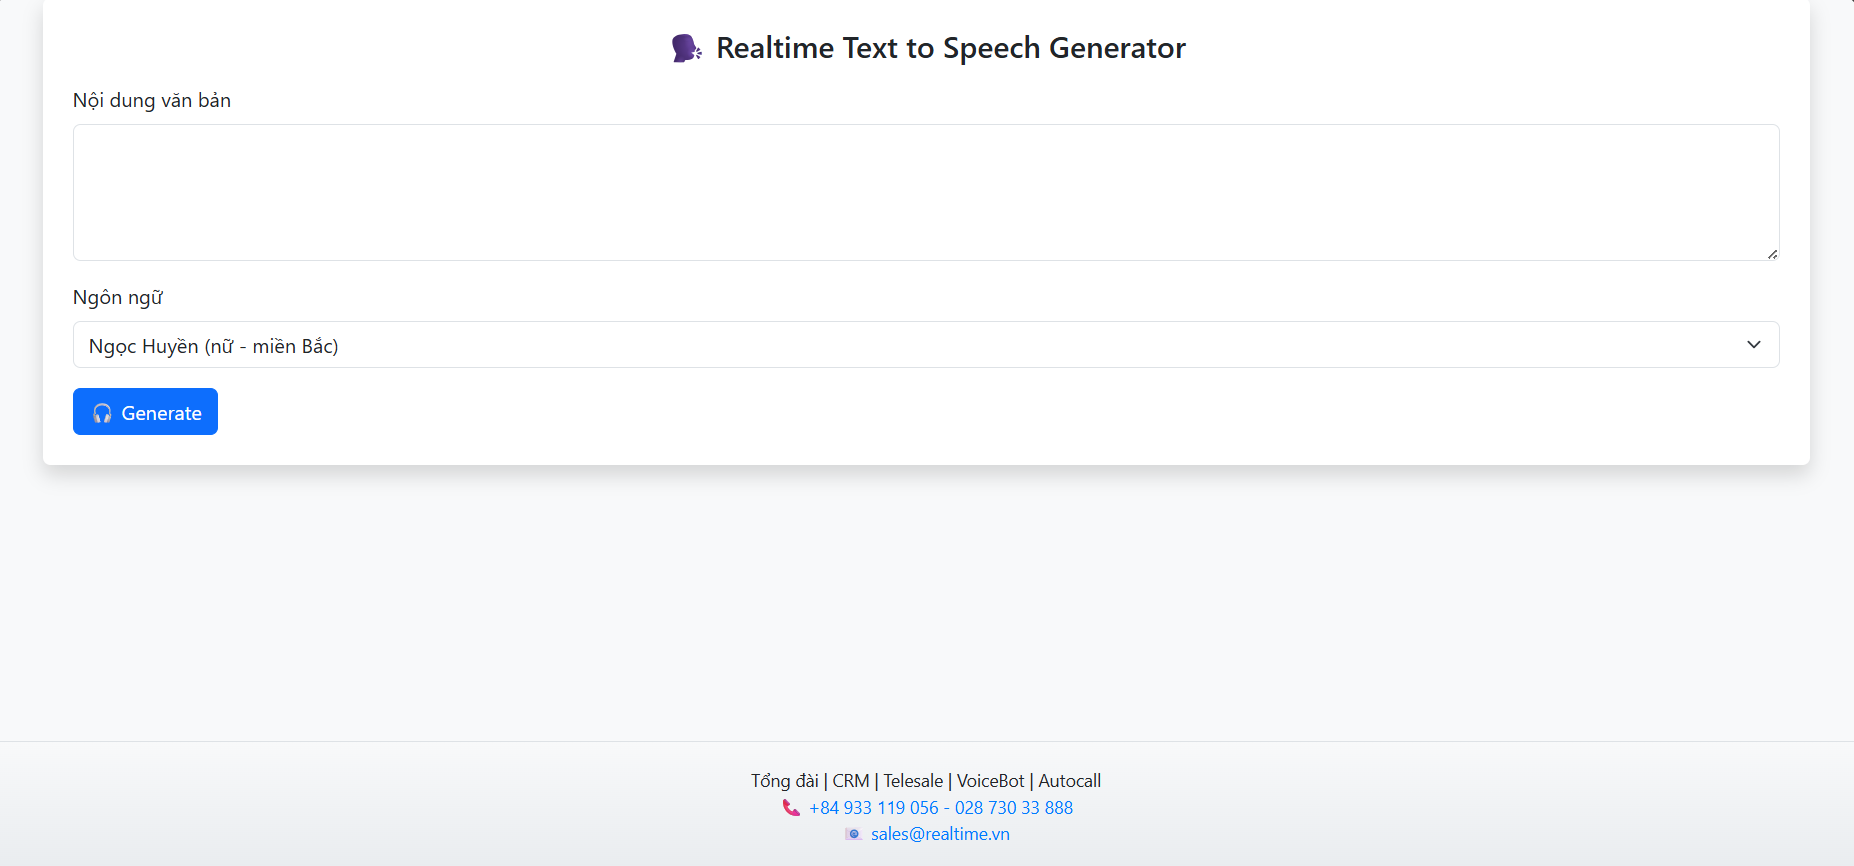Click the dropdown chevron arrow for voice

coord(1754,345)
